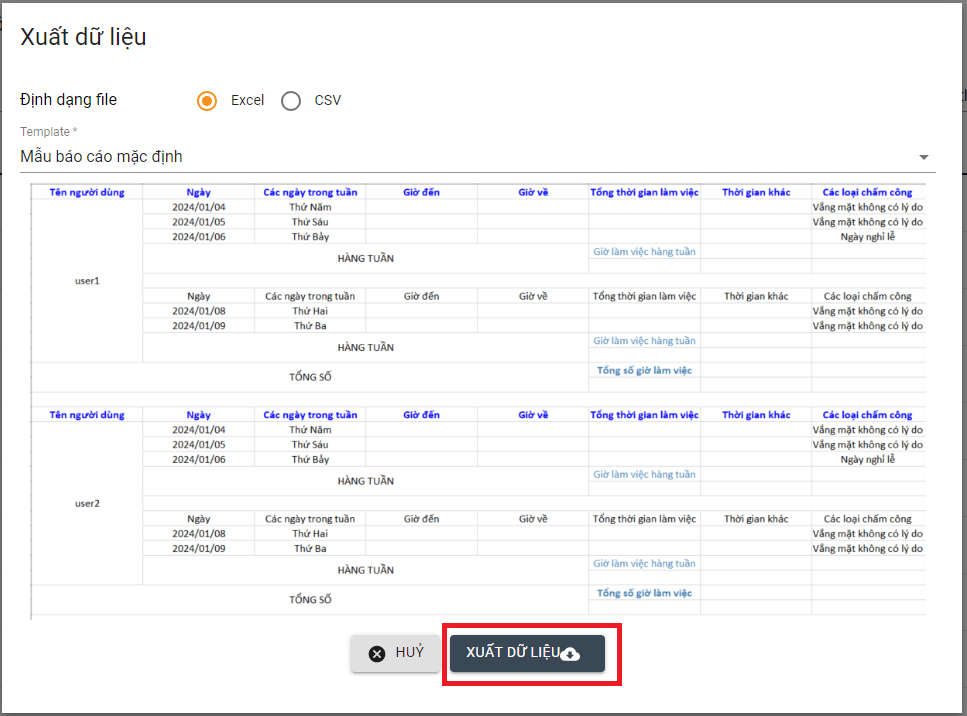
Task: Click the TỔNG SỐ row under user1
Action: pos(310,377)
